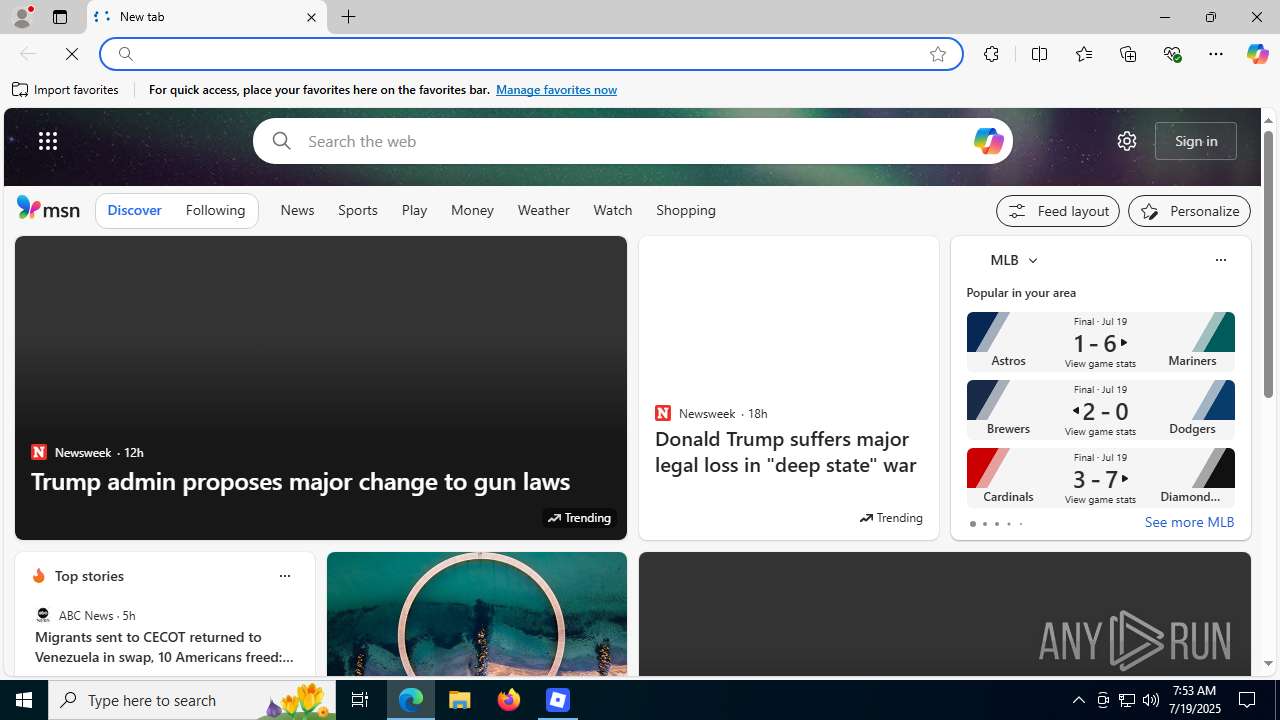Viewport: 1280px width, 720px height.
Task: Open Copilot sidebar icon
Action: (x=1257, y=54)
